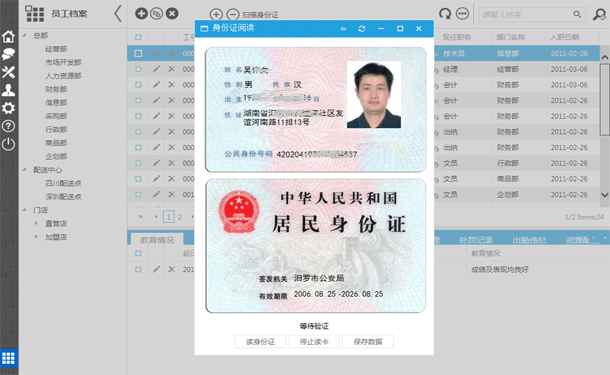Click the magnifier inside the search box

[x=577, y=14]
